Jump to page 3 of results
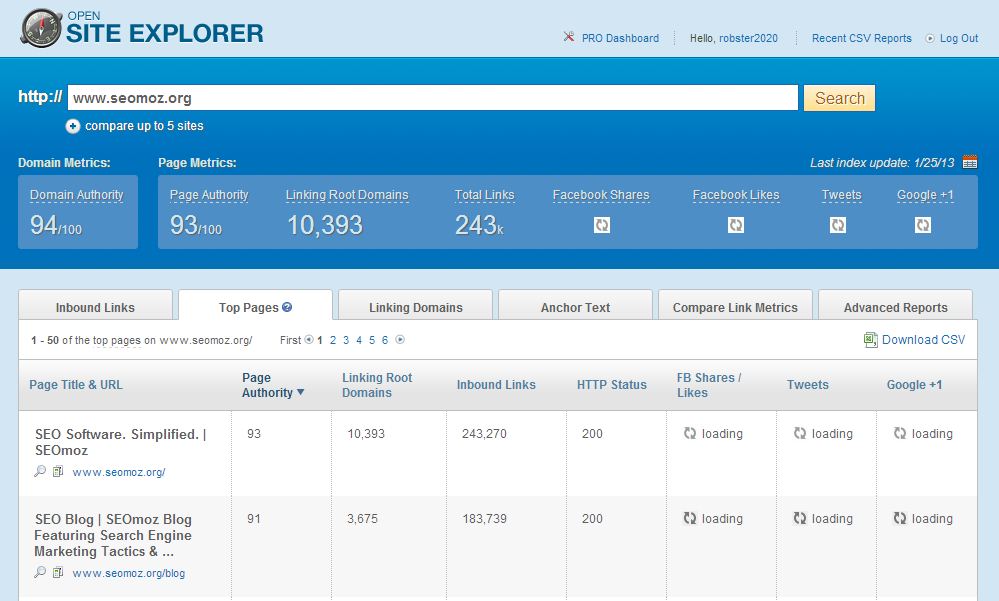Image resolution: width=999 pixels, height=601 pixels. (346, 340)
